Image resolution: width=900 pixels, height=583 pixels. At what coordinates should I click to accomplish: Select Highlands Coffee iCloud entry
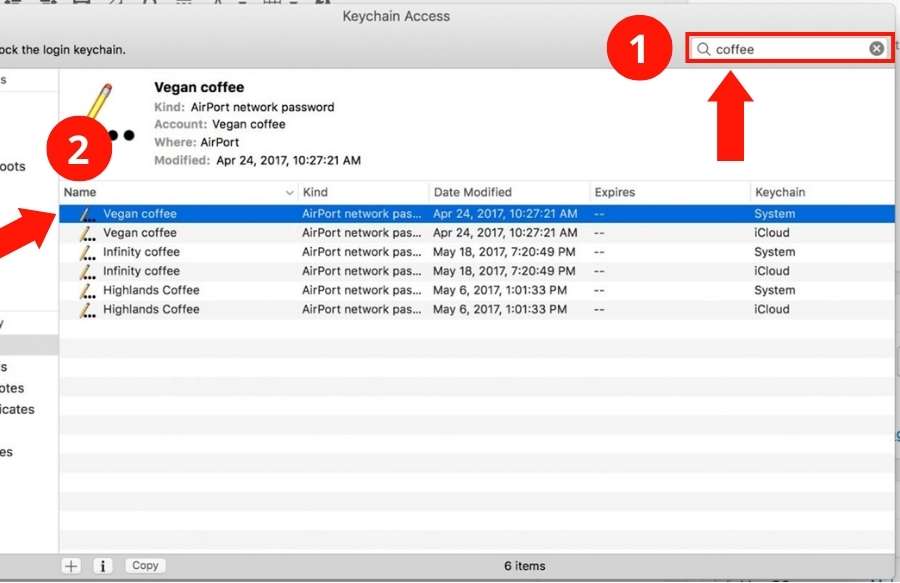point(151,309)
